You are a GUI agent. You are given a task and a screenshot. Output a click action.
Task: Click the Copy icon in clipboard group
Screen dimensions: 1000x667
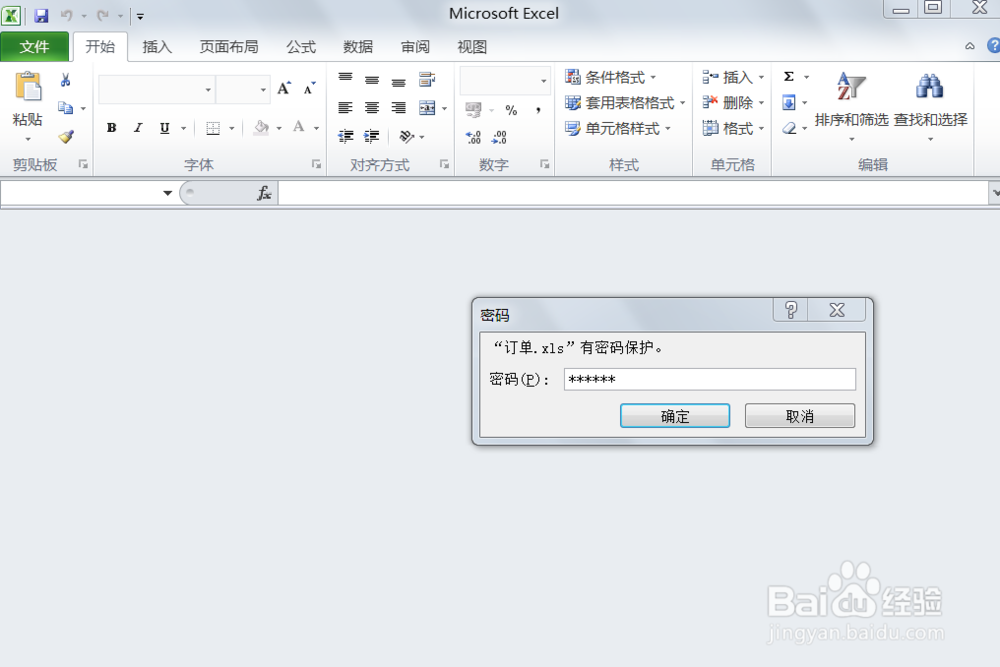pos(65,108)
